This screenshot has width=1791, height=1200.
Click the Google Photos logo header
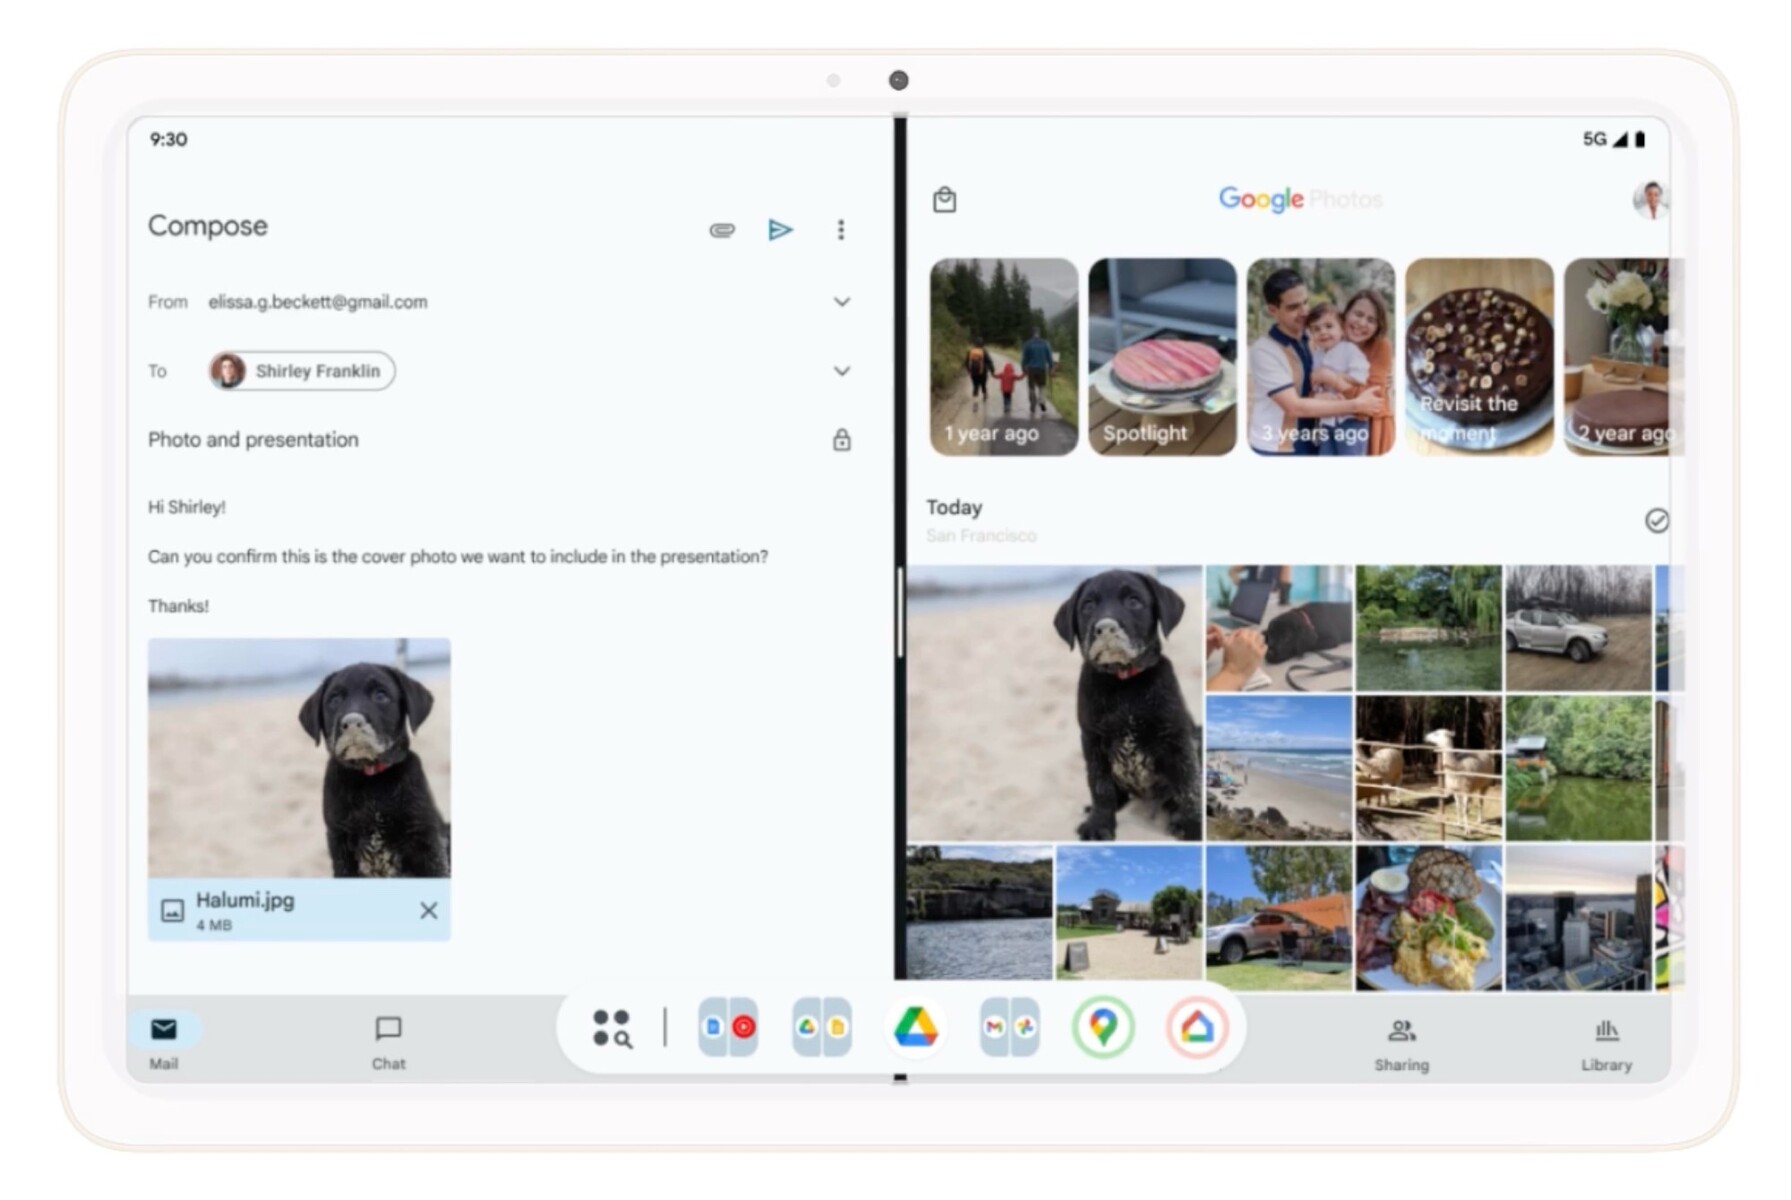tap(1300, 199)
